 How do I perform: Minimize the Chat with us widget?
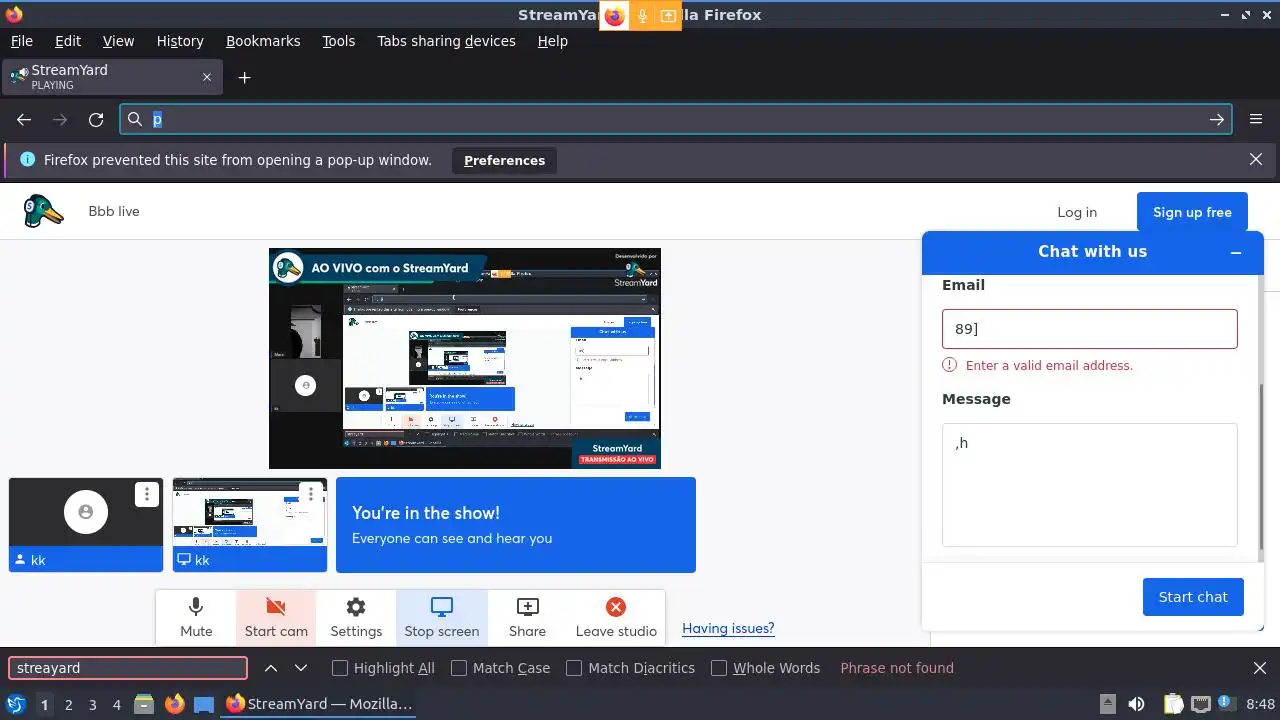coord(1236,253)
